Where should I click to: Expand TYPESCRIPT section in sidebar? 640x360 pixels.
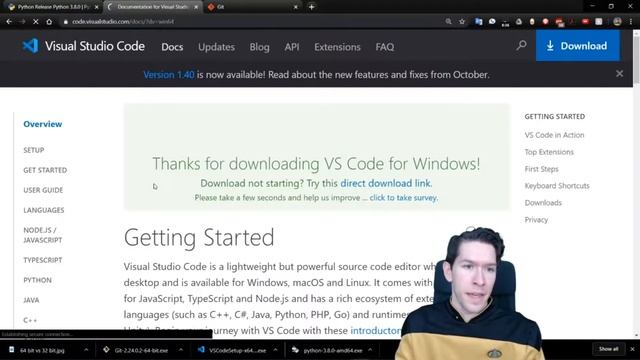pos(42,260)
